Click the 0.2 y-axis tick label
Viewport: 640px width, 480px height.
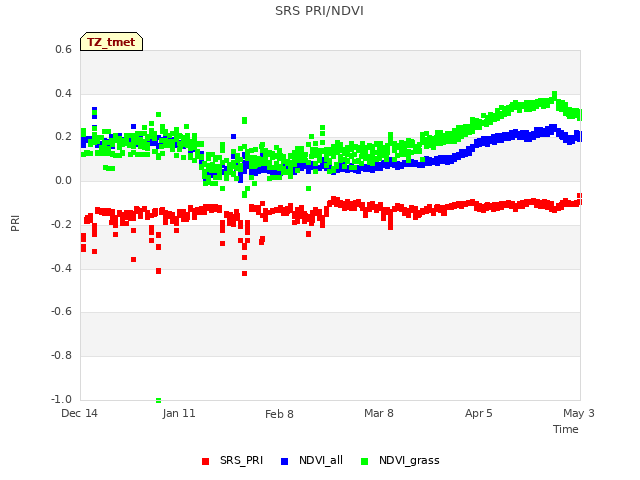(63, 137)
